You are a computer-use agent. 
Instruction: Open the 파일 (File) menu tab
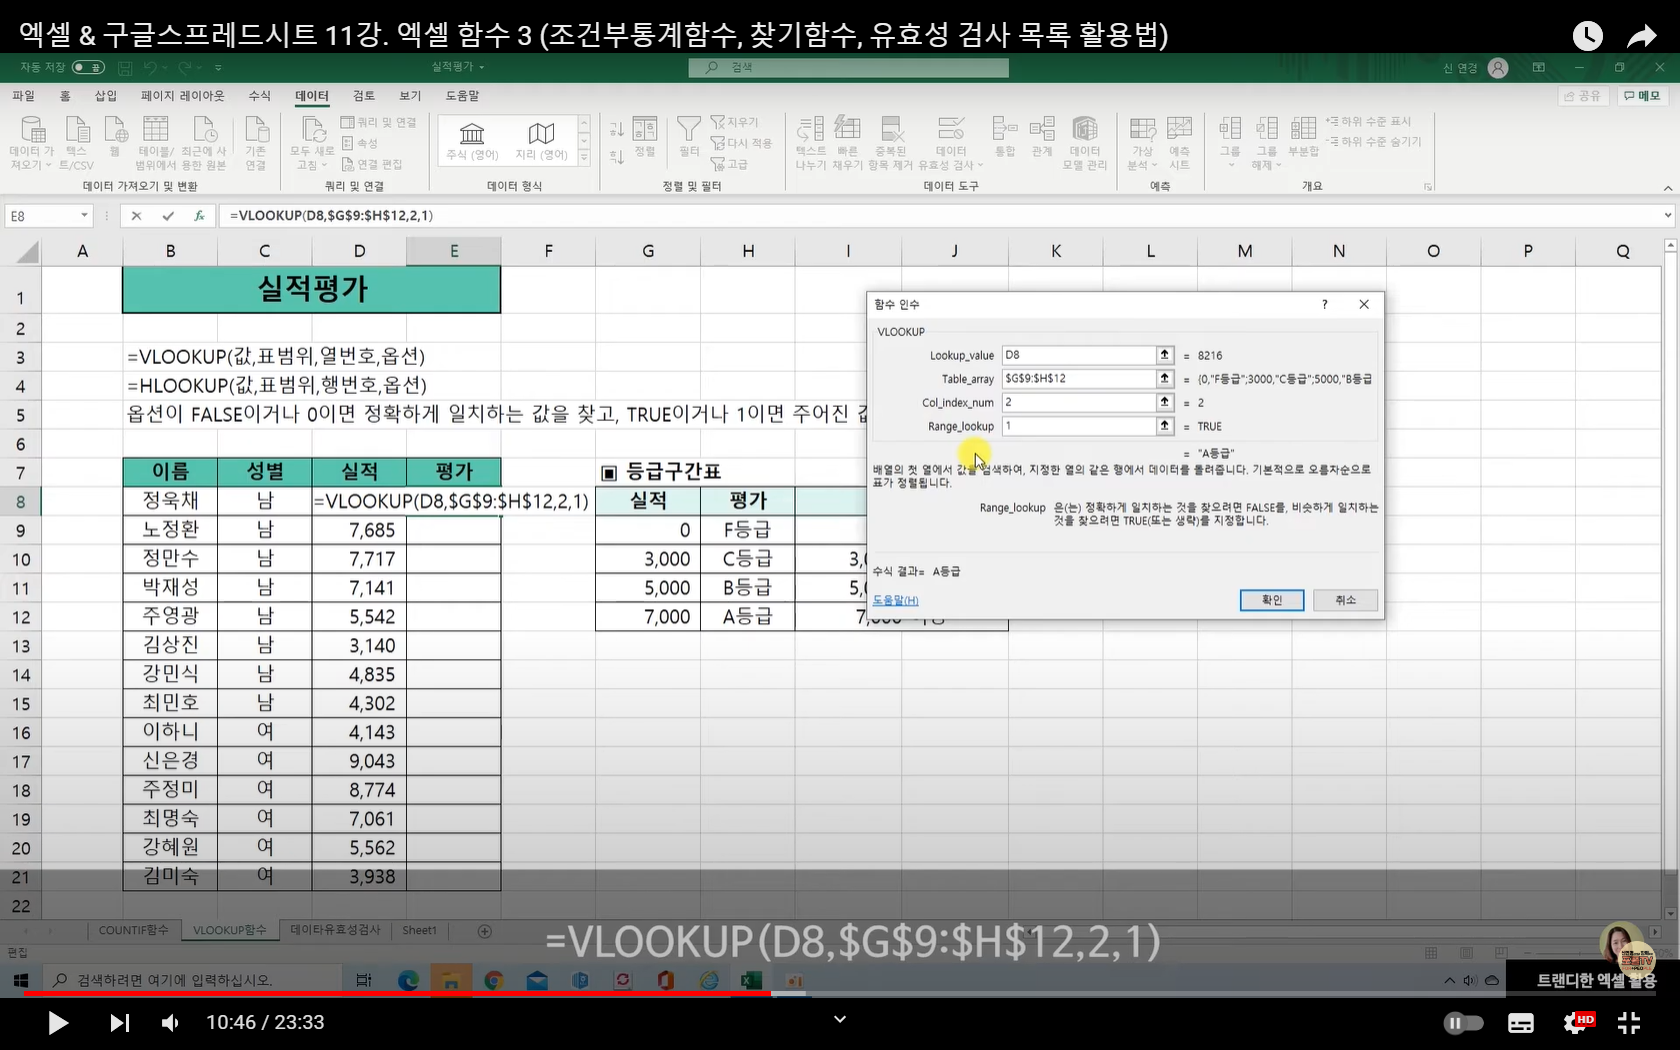23,96
